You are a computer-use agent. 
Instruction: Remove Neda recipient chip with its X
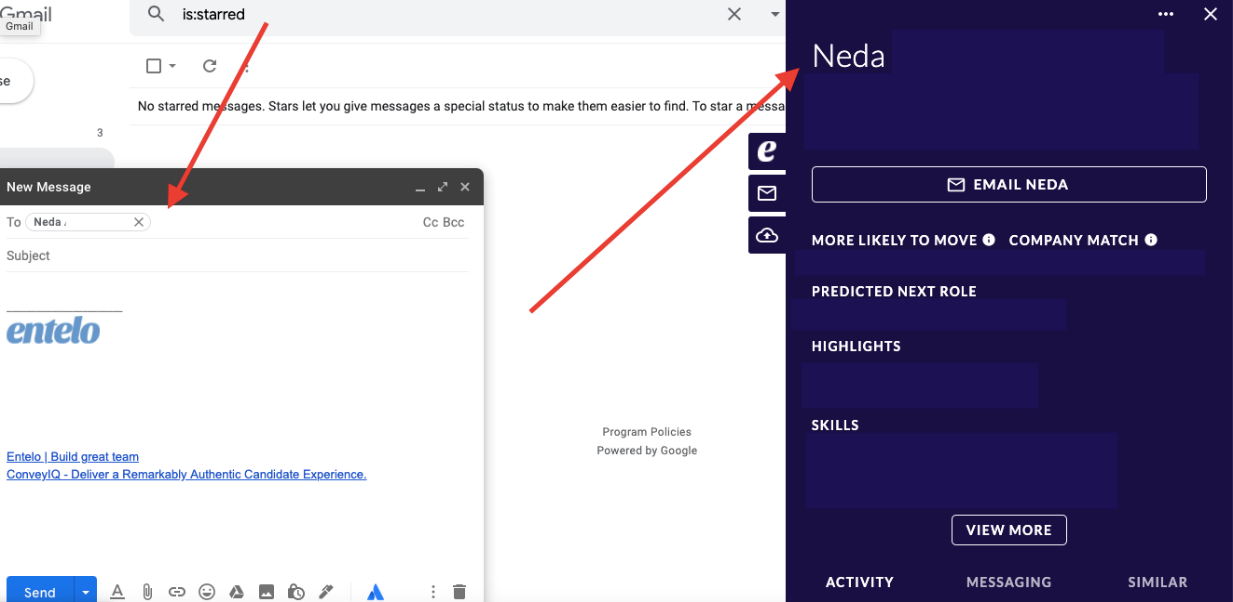(x=139, y=222)
